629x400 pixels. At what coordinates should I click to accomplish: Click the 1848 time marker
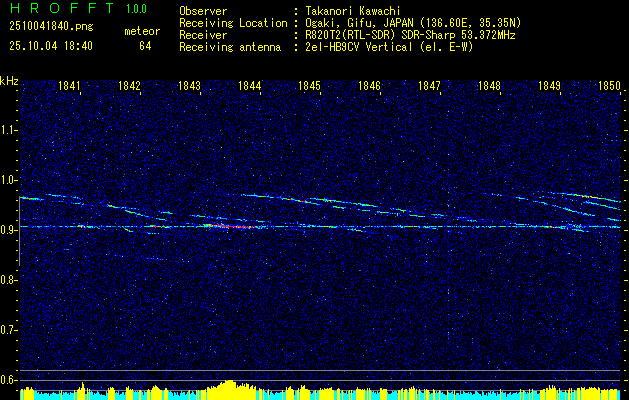[490, 86]
